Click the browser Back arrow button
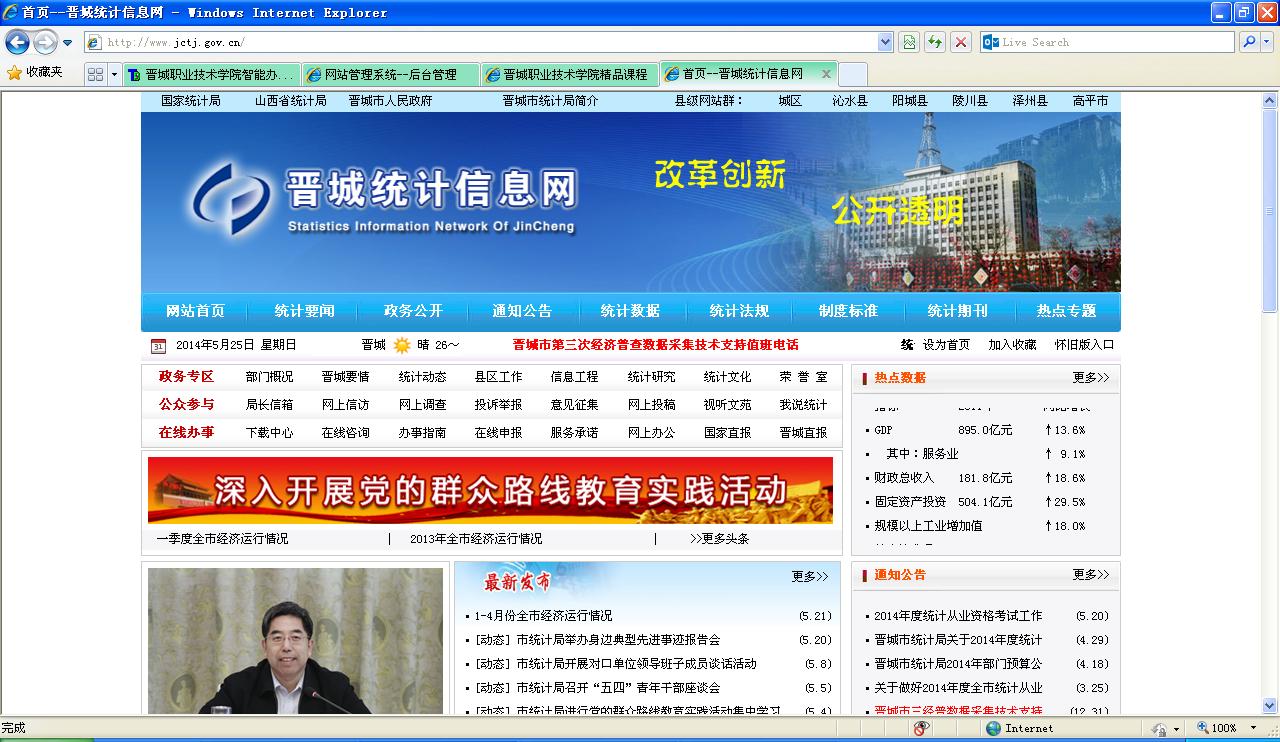The width and height of the screenshot is (1280, 742). pyautogui.click(x=18, y=42)
